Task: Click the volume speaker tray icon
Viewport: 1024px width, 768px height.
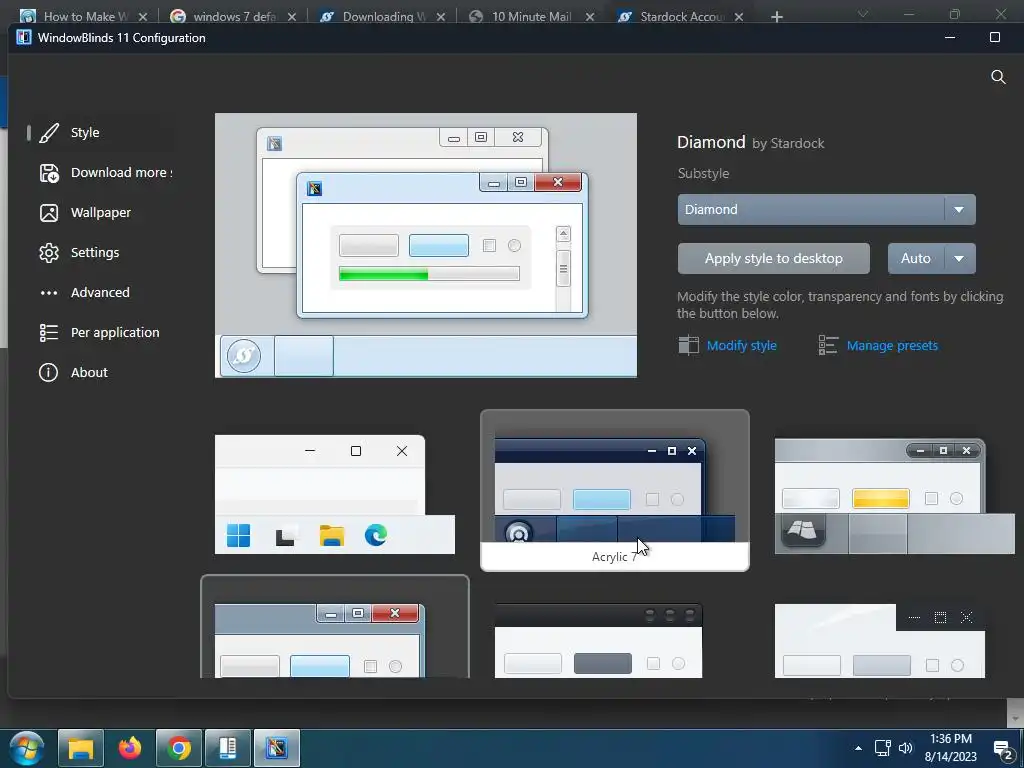Action: [906, 748]
